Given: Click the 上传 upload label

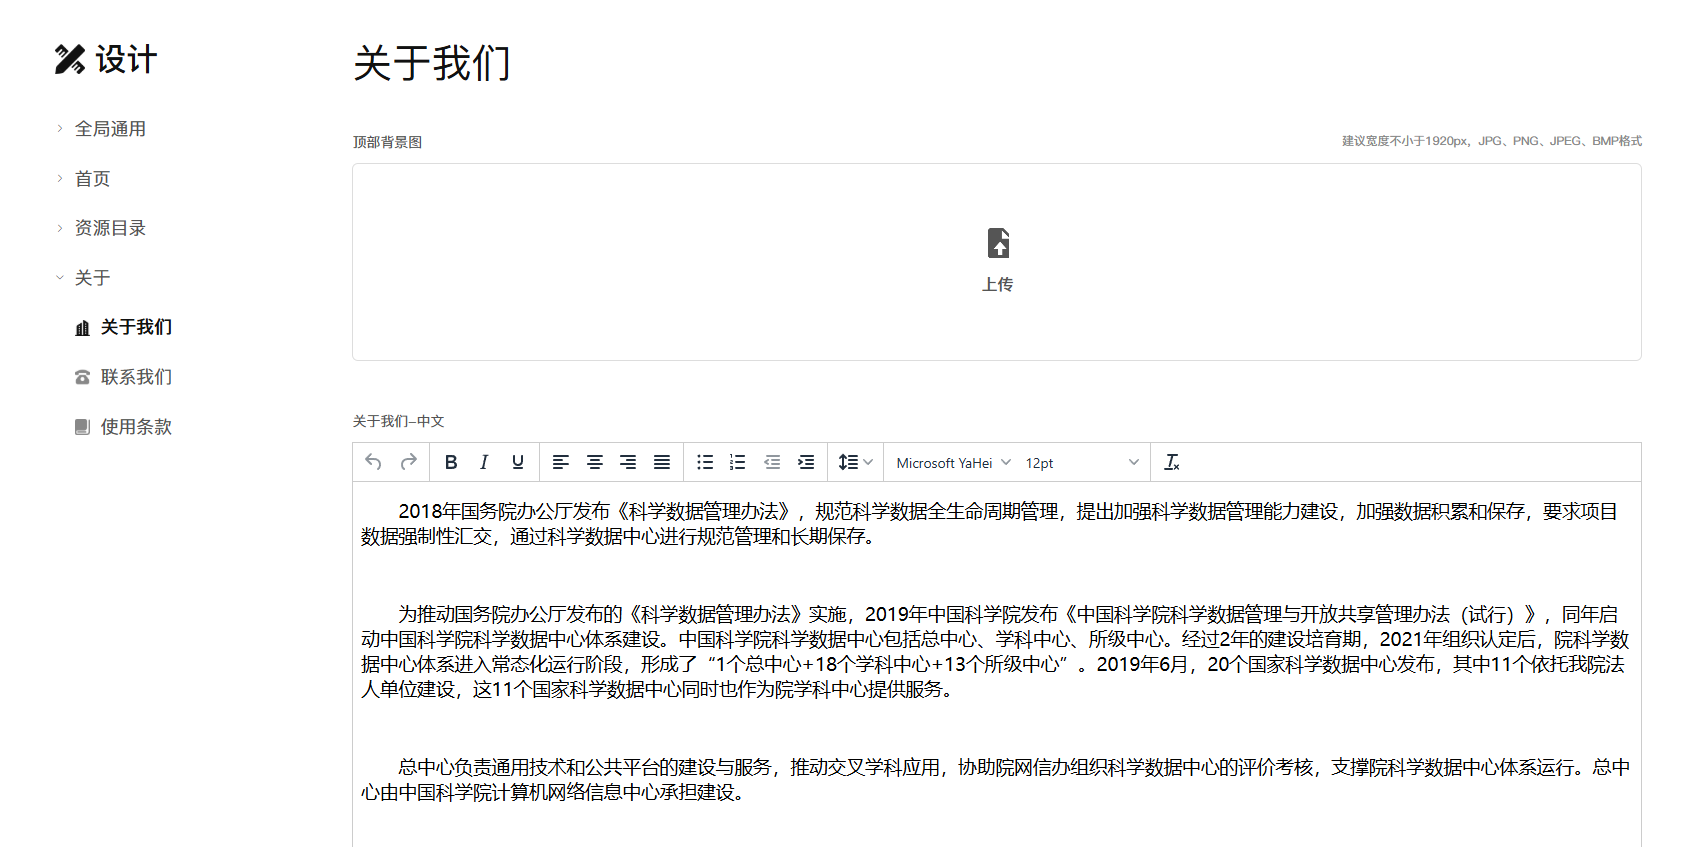Looking at the screenshot, I should 997,285.
